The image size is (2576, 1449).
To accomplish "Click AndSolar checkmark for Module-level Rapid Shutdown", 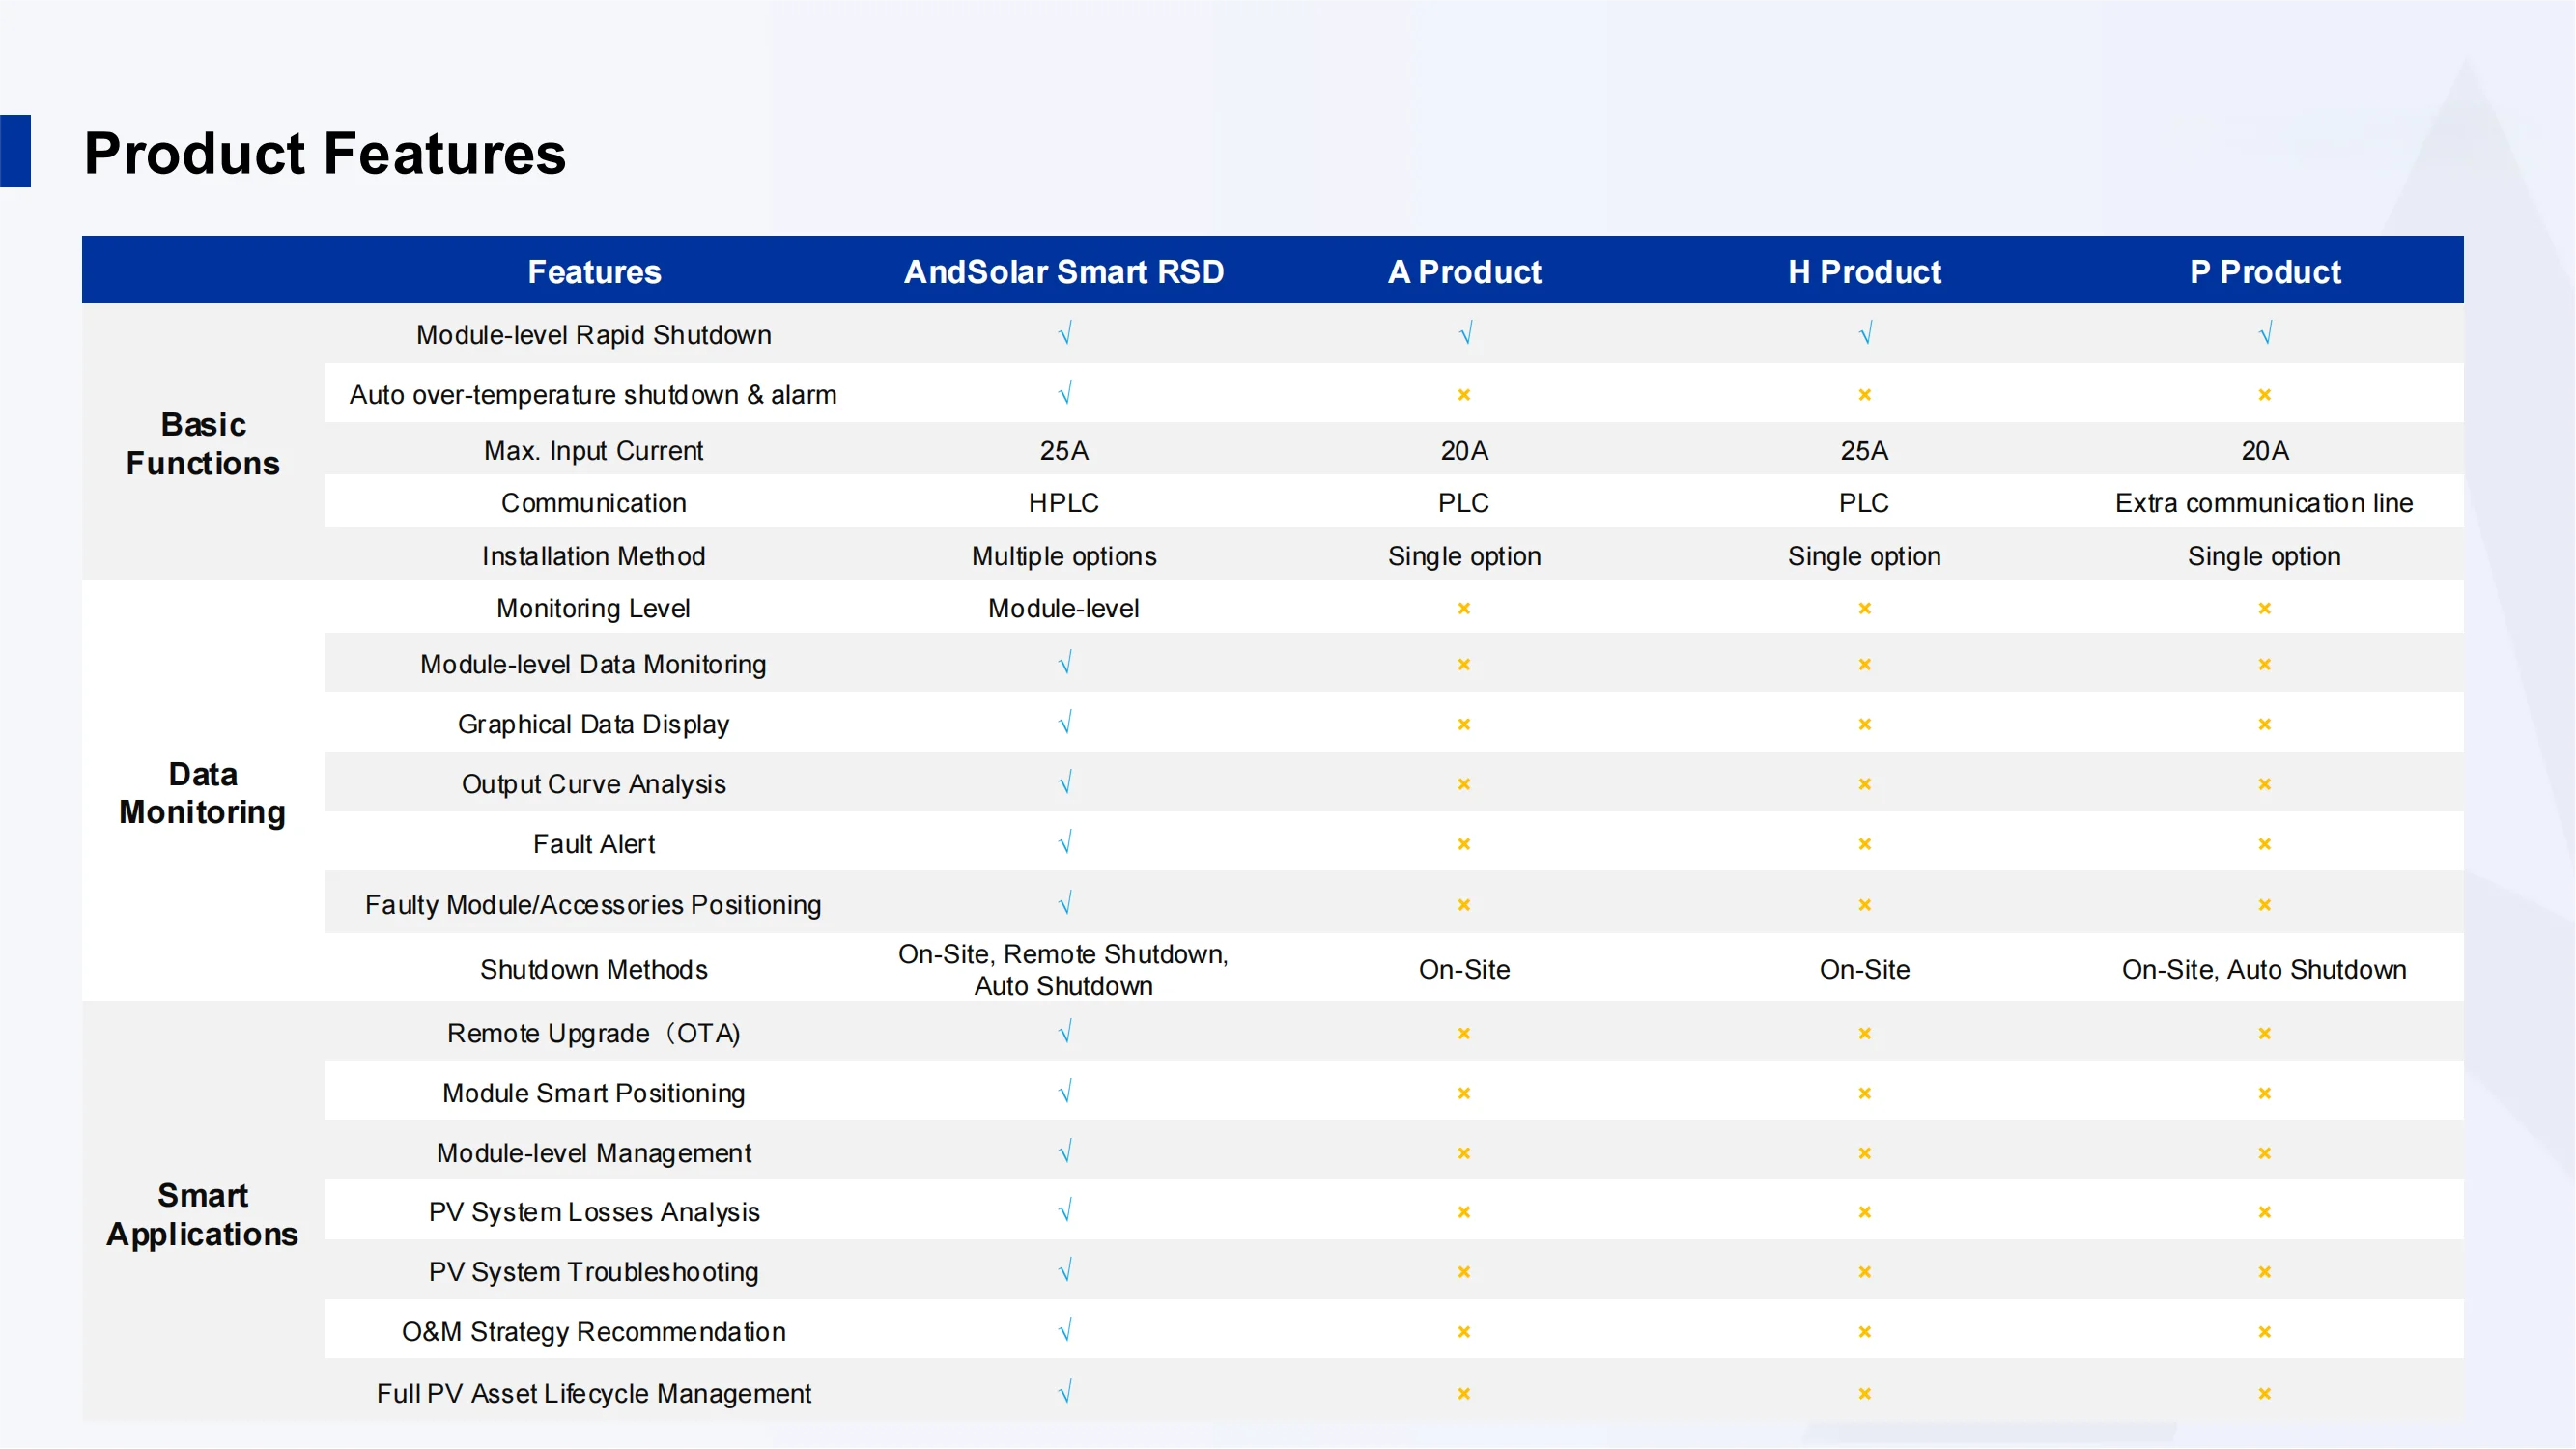I will coord(1065,333).
